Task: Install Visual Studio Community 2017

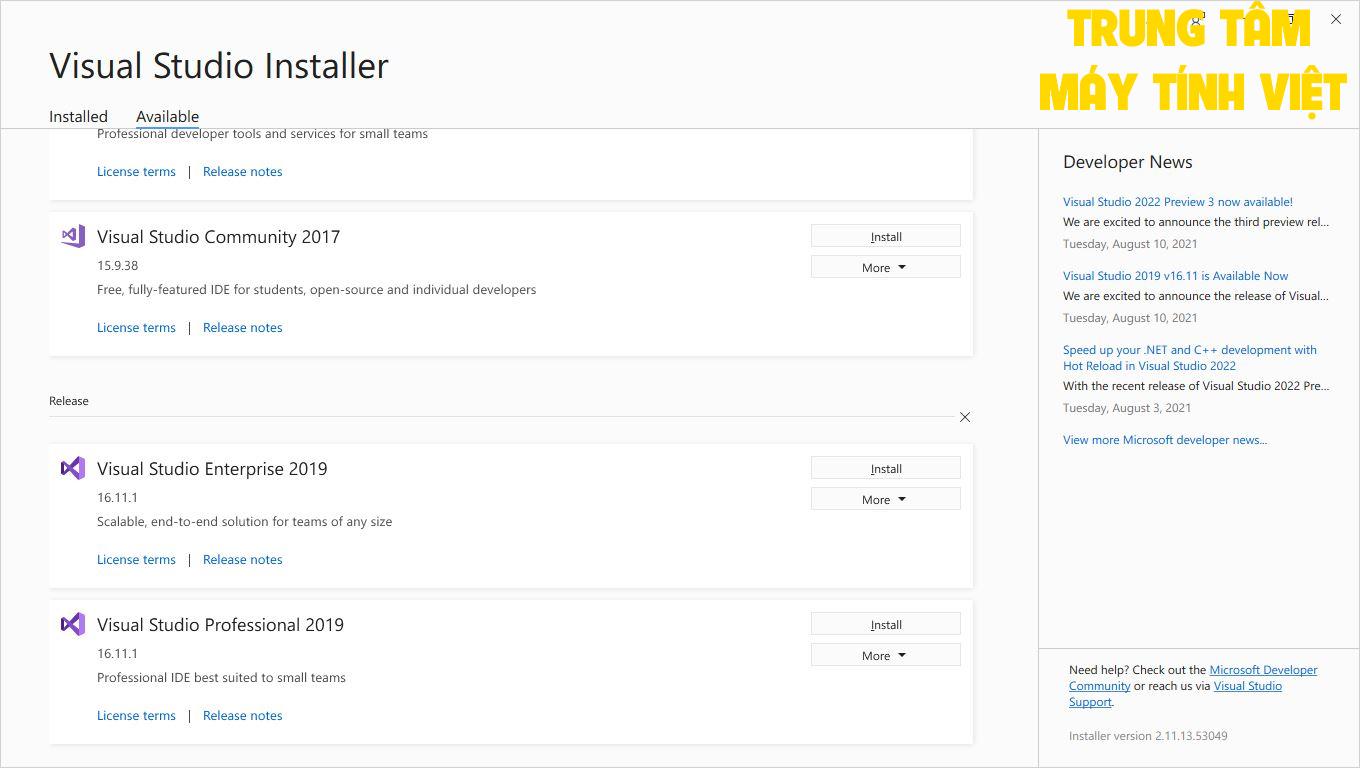Action: tap(885, 236)
